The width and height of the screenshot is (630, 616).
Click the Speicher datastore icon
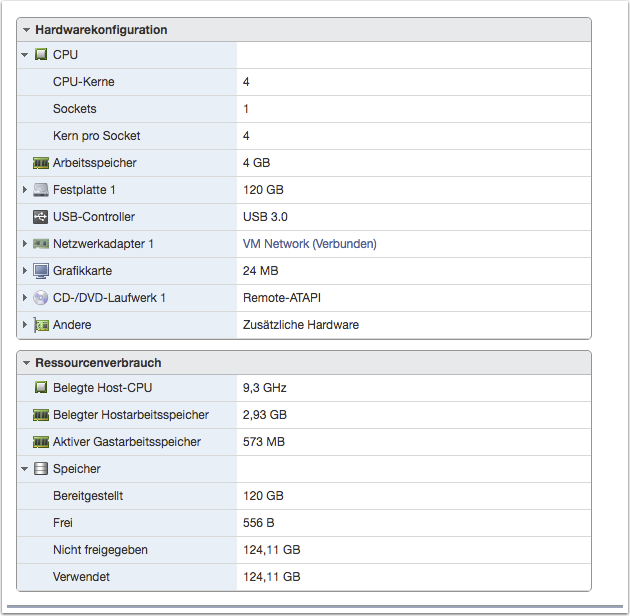tap(41, 469)
